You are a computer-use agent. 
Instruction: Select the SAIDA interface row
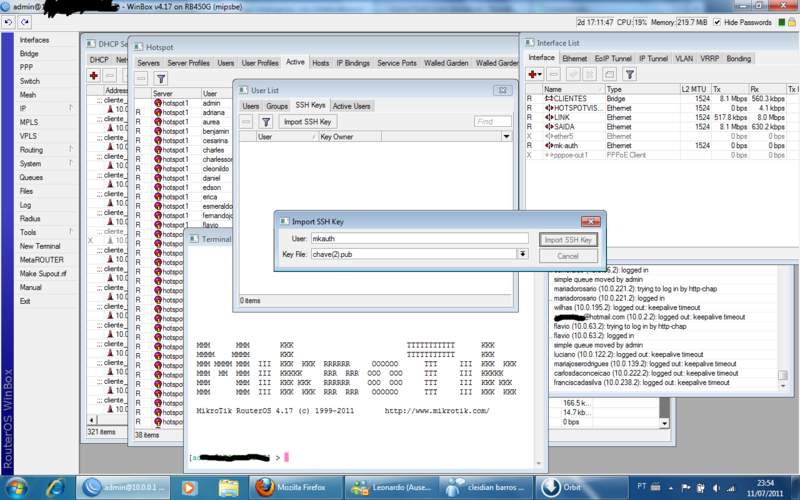point(661,127)
